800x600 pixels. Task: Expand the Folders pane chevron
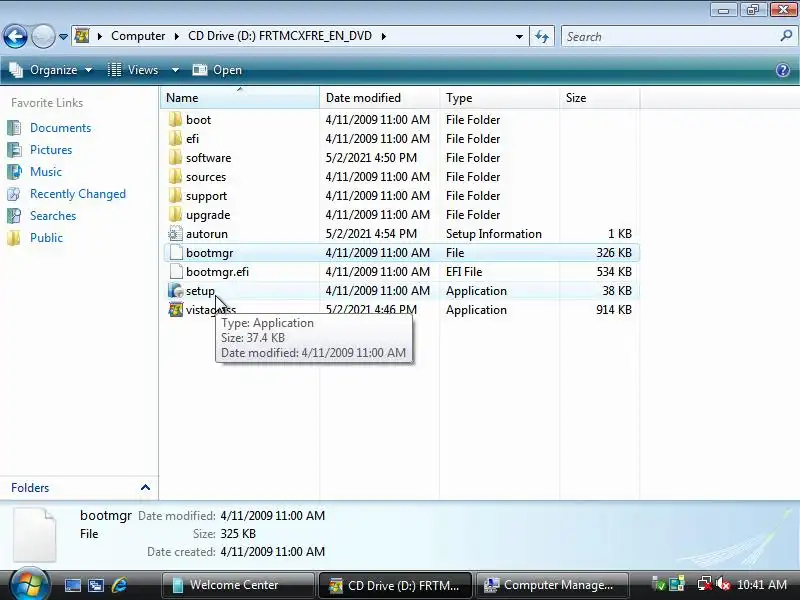(x=145, y=487)
